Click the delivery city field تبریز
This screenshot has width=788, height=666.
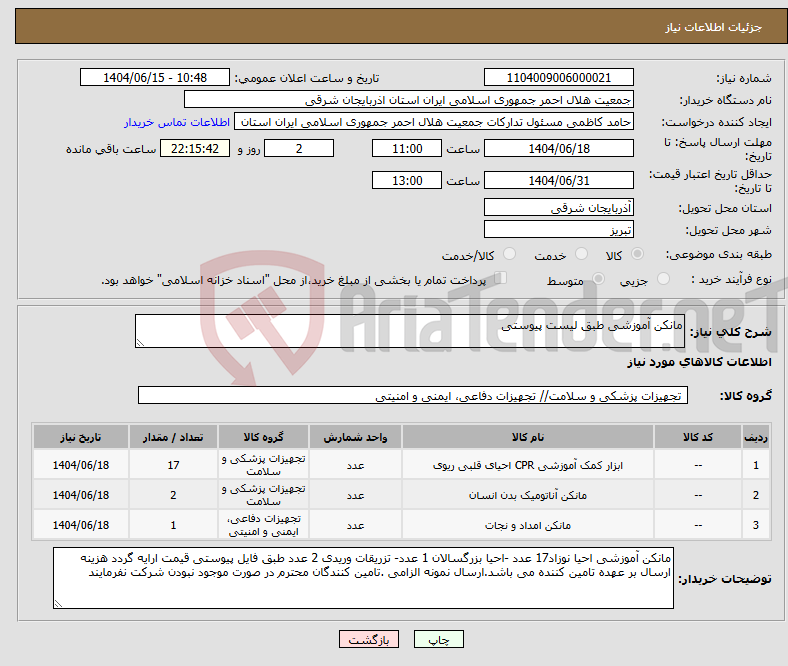558,230
